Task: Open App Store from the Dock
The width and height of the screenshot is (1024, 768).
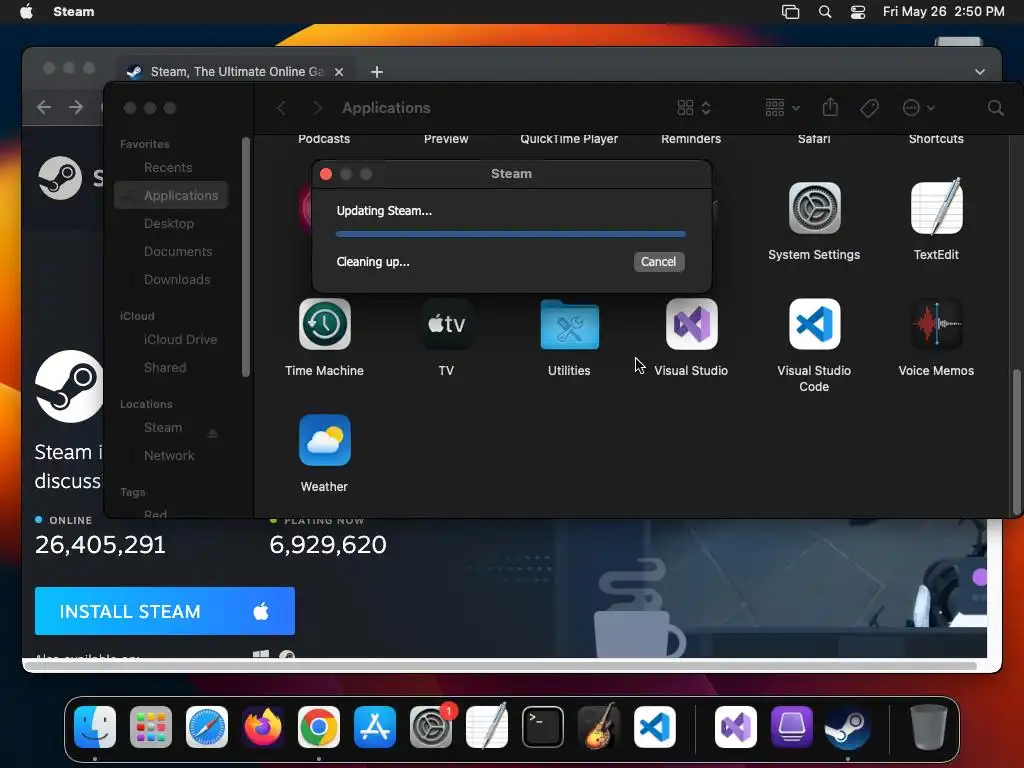Action: click(375, 727)
